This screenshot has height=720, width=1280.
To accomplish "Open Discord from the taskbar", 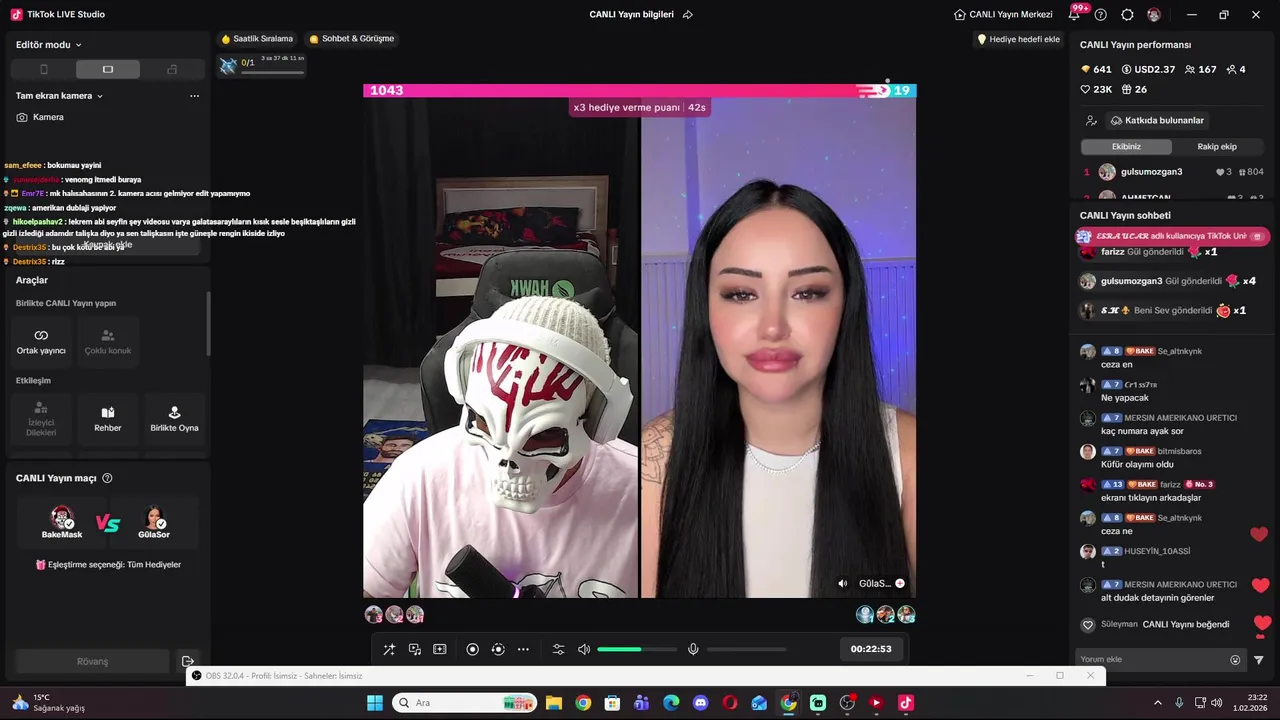I will [700, 703].
